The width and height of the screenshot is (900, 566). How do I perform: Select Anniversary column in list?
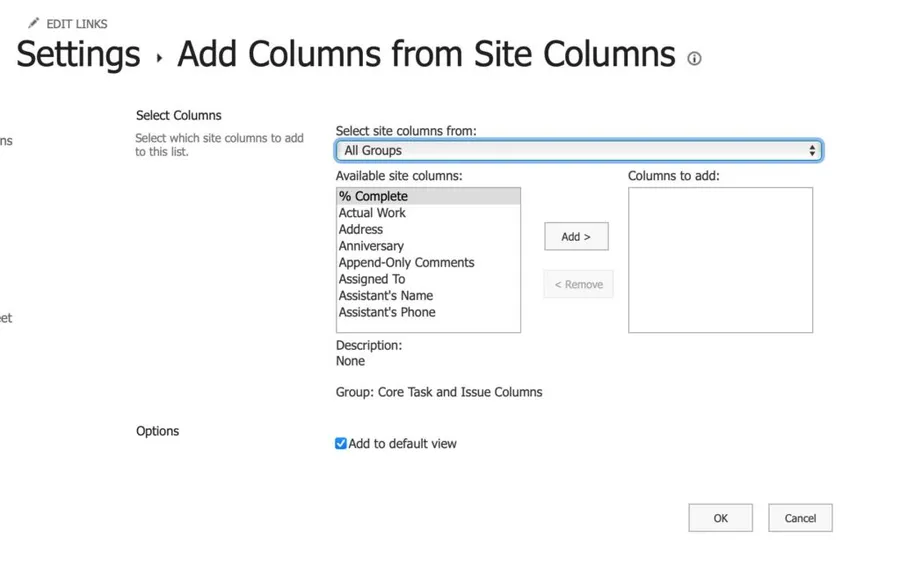pos(371,246)
